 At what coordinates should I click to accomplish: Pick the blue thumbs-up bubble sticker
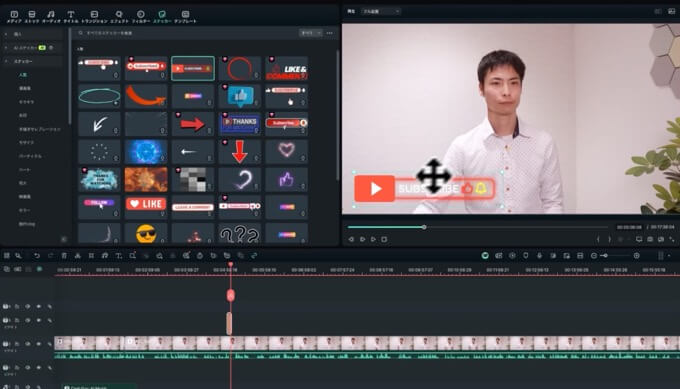(239, 96)
